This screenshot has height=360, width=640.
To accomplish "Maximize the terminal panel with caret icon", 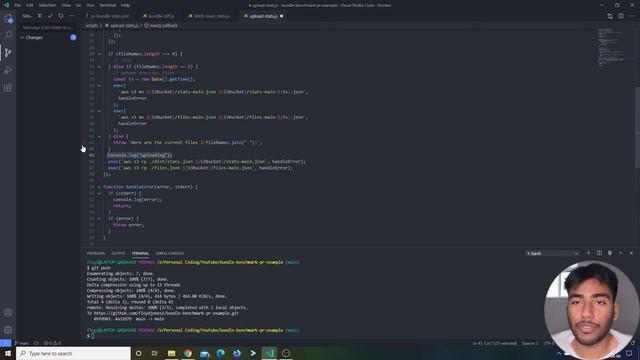I will 620,253.
